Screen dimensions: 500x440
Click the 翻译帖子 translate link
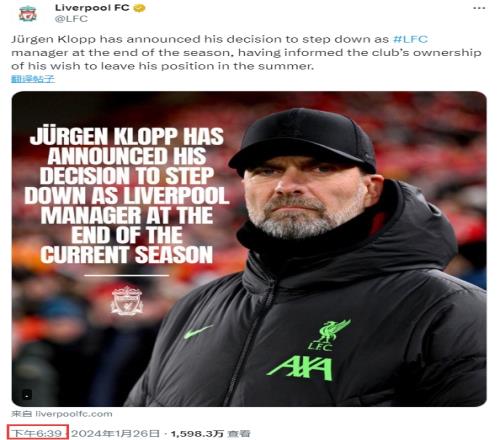(x=33, y=79)
